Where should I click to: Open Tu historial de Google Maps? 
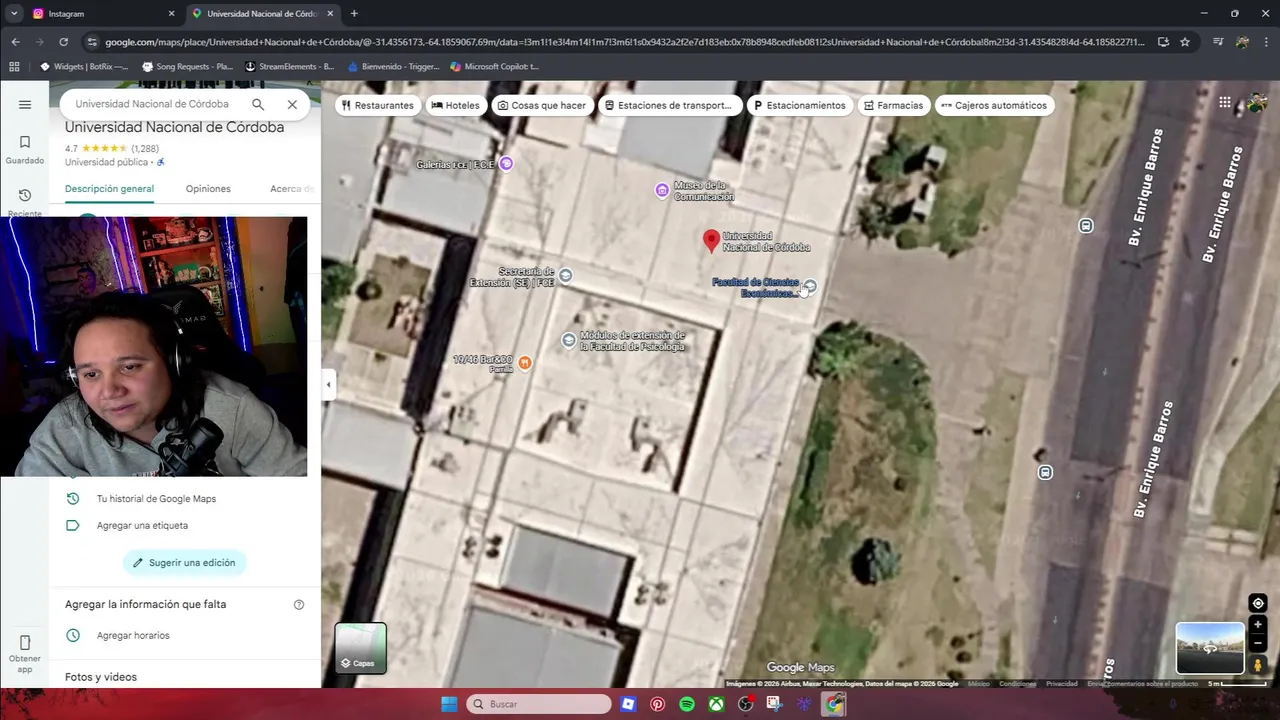[156, 498]
